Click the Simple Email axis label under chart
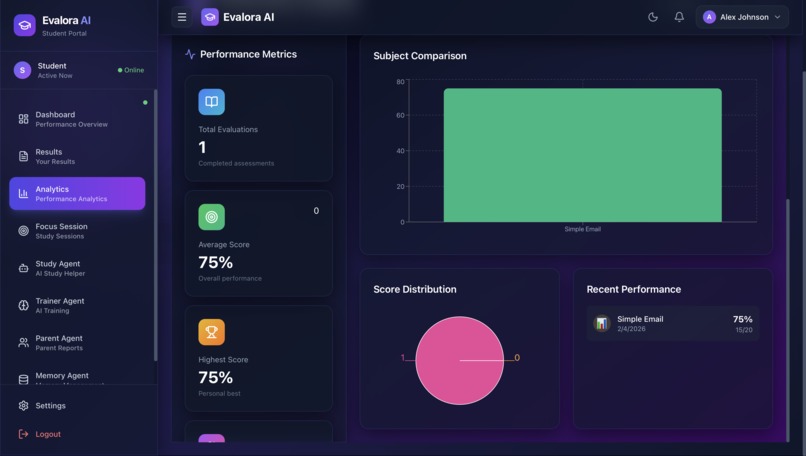The width and height of the screenshot is (806, 456). point(582,229)
